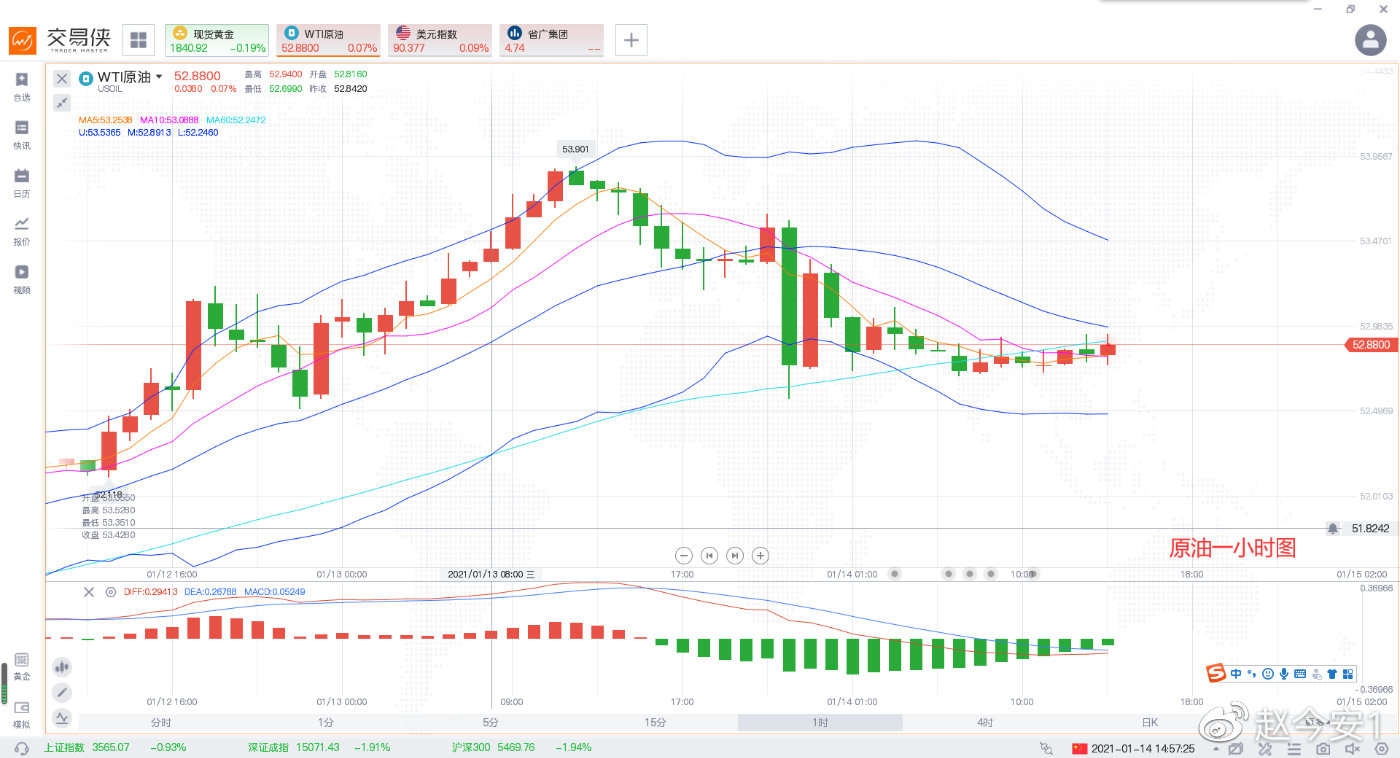Open the MACD indicator settings
1400x758 pixels.
(x=110, y=592)
